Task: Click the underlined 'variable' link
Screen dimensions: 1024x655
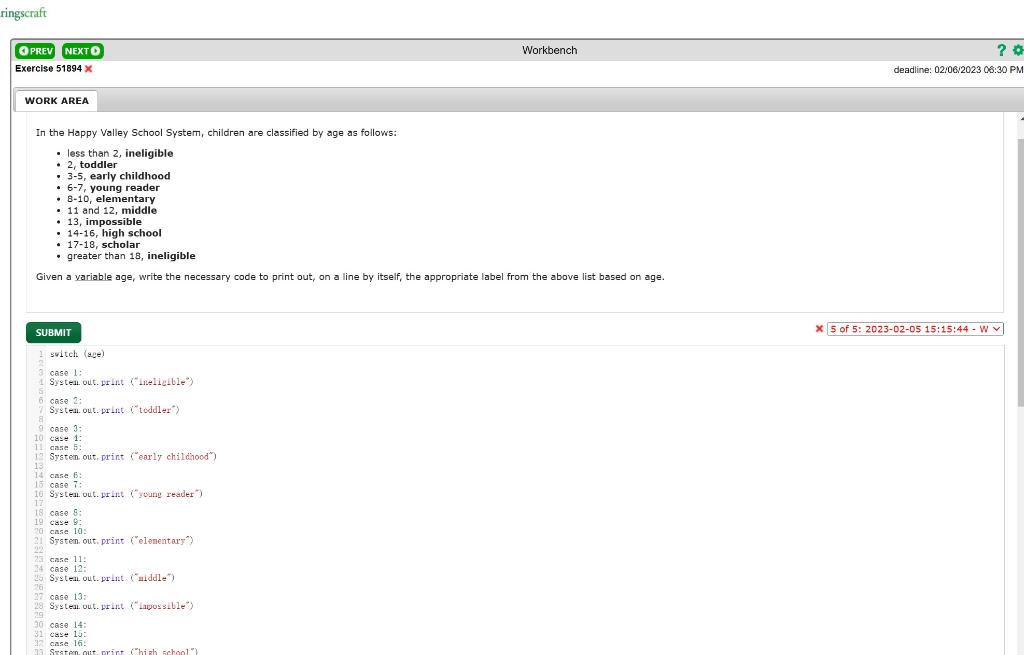Action: point(93,277)
